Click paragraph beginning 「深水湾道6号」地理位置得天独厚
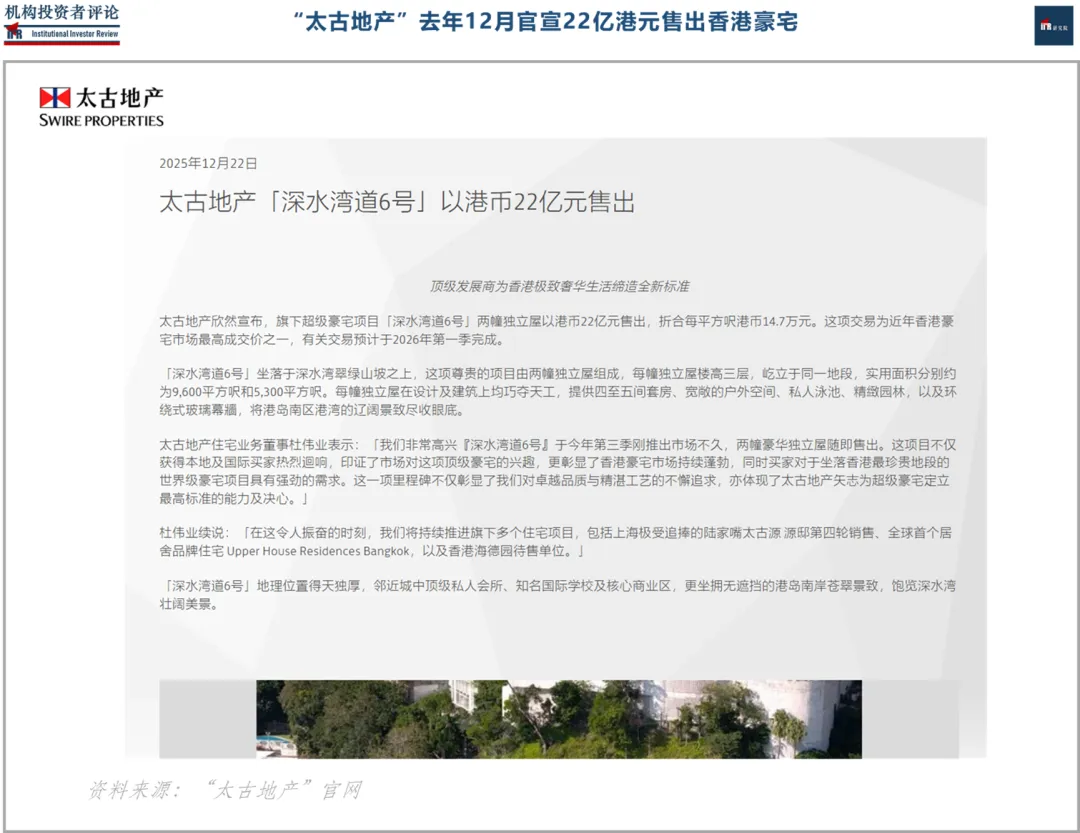This screenshot has width=1080, height=833. pyautogui.click(x=557, y=595)
